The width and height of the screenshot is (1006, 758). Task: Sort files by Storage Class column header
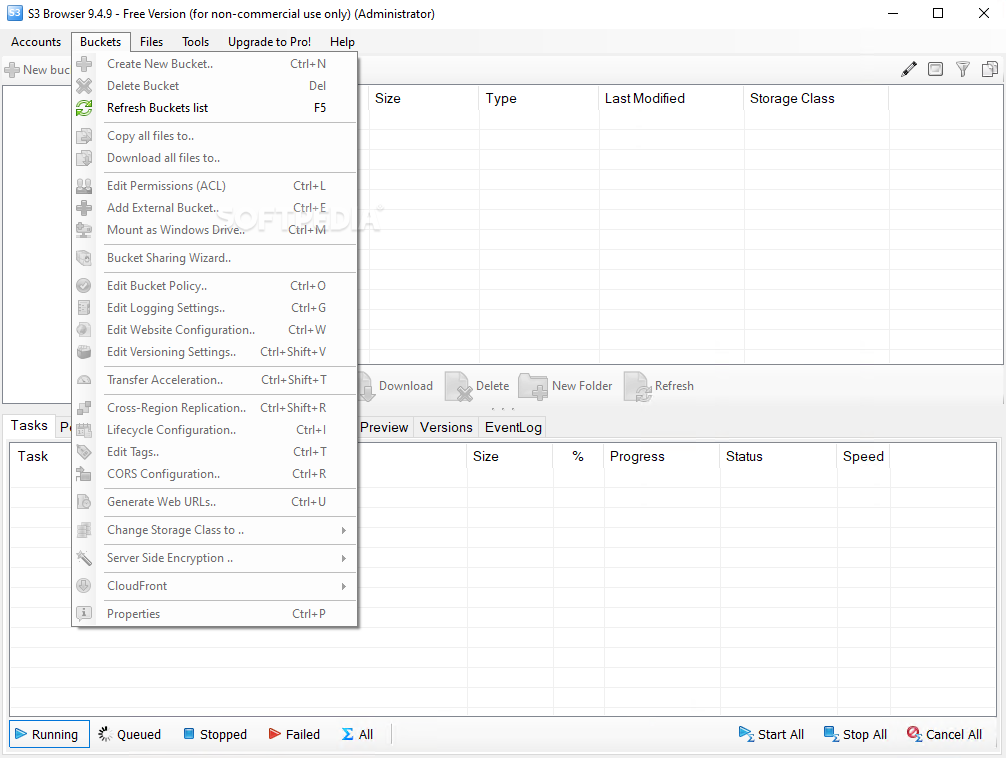pos(815,99)
